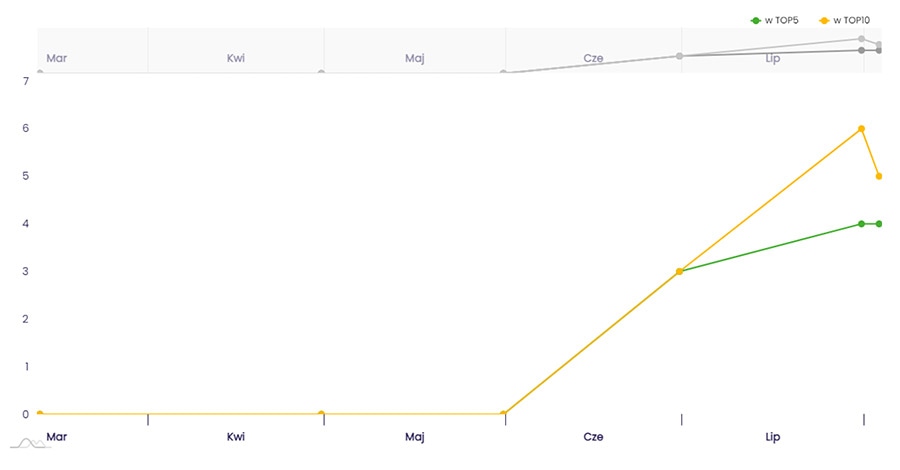Click the small curve chart icon below the y-axis
This screenshot has height=470, width=900.
coord(30,442)
